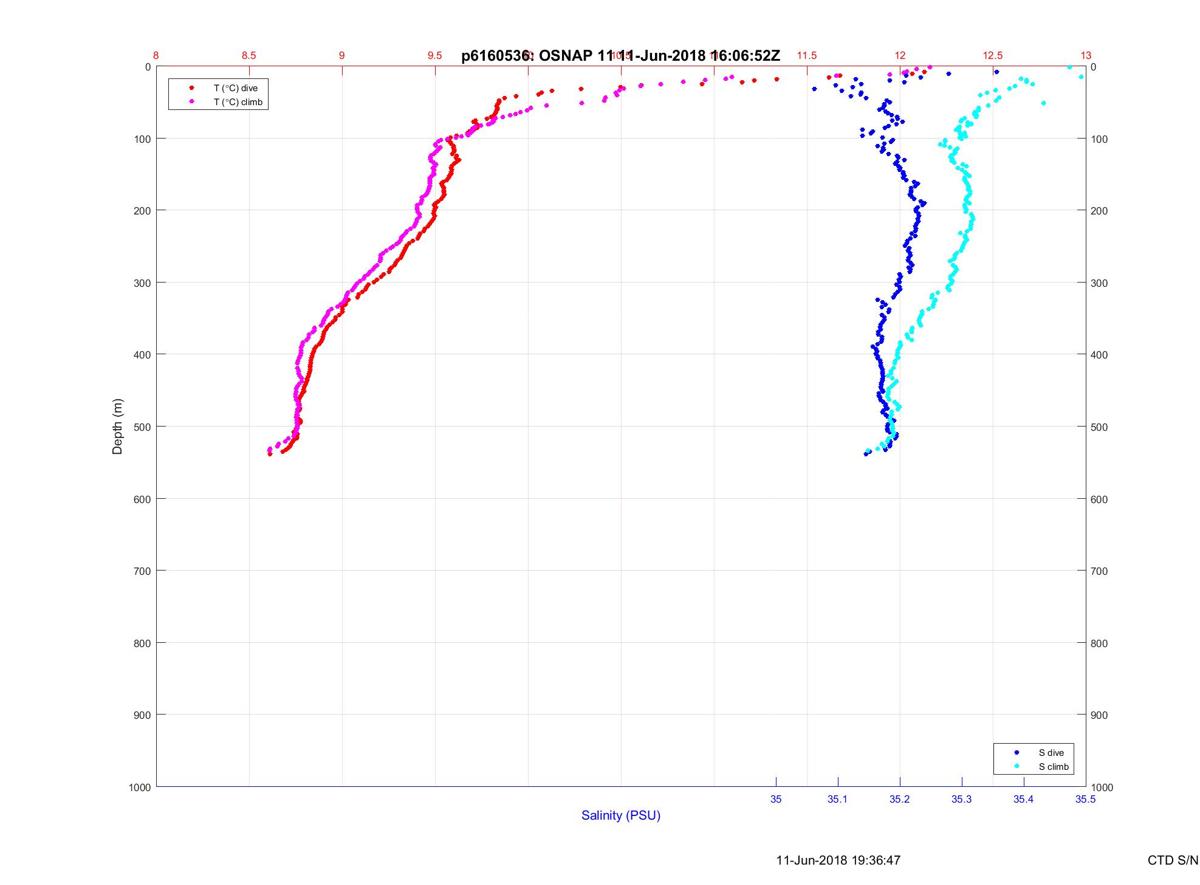The image size is (1200, 885).
Task: Click '300' on the right depth axis
Action: (1101, 283)
